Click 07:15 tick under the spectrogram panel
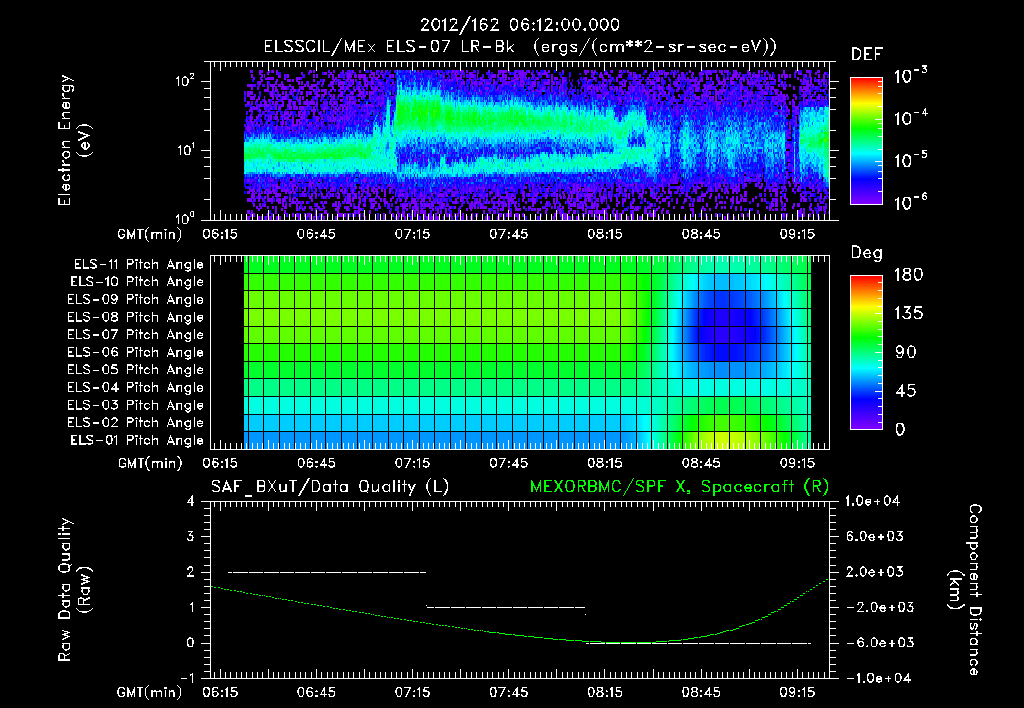Viewport: 1024px width, 708px height. tap(413, 234)
